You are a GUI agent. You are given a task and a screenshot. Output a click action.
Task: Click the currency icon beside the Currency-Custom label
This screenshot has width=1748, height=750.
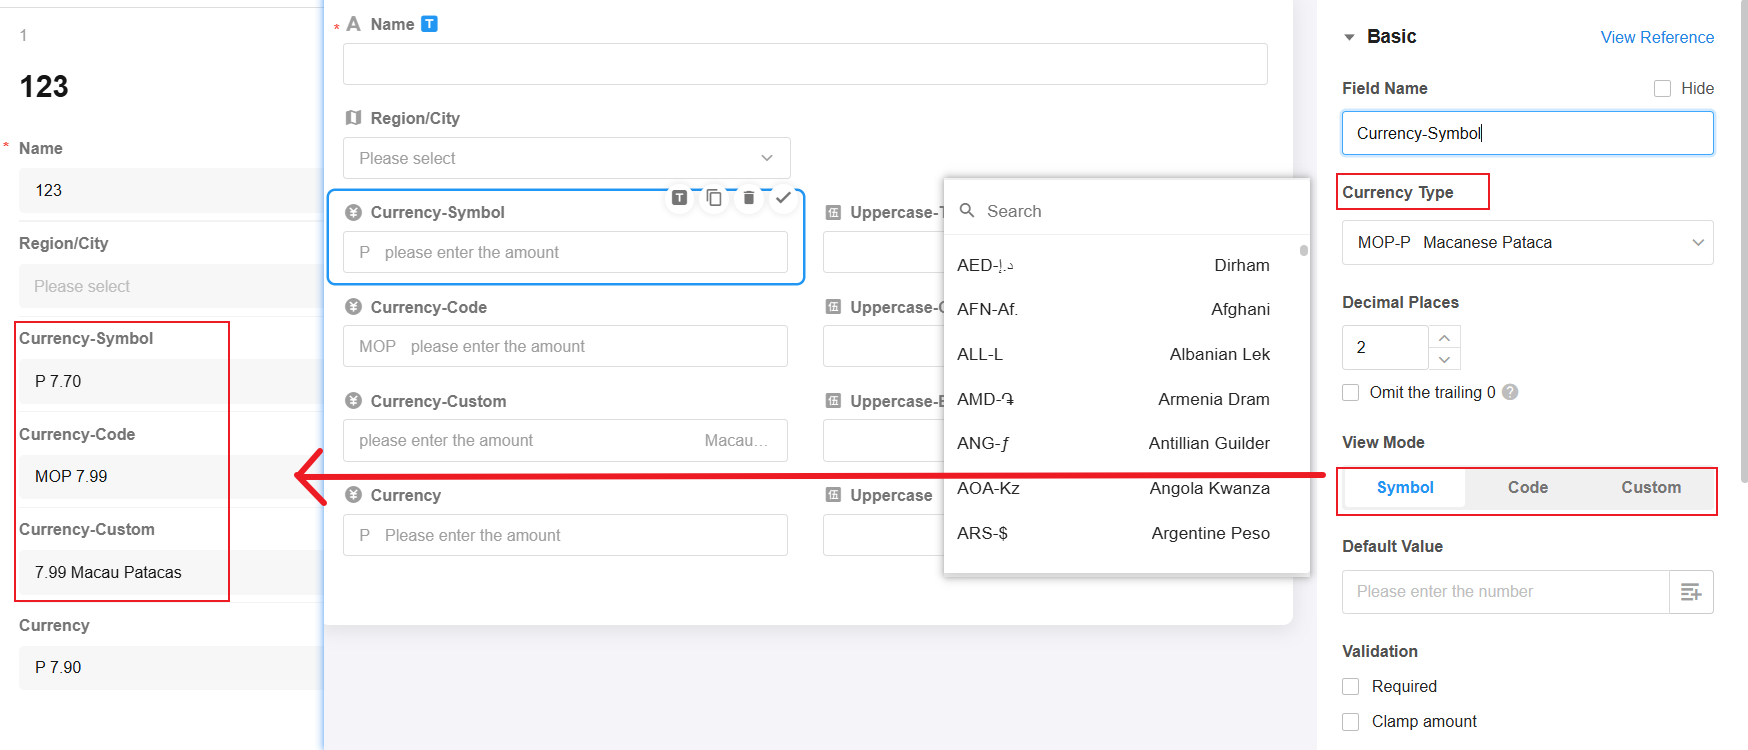click(x=353, y=401)
